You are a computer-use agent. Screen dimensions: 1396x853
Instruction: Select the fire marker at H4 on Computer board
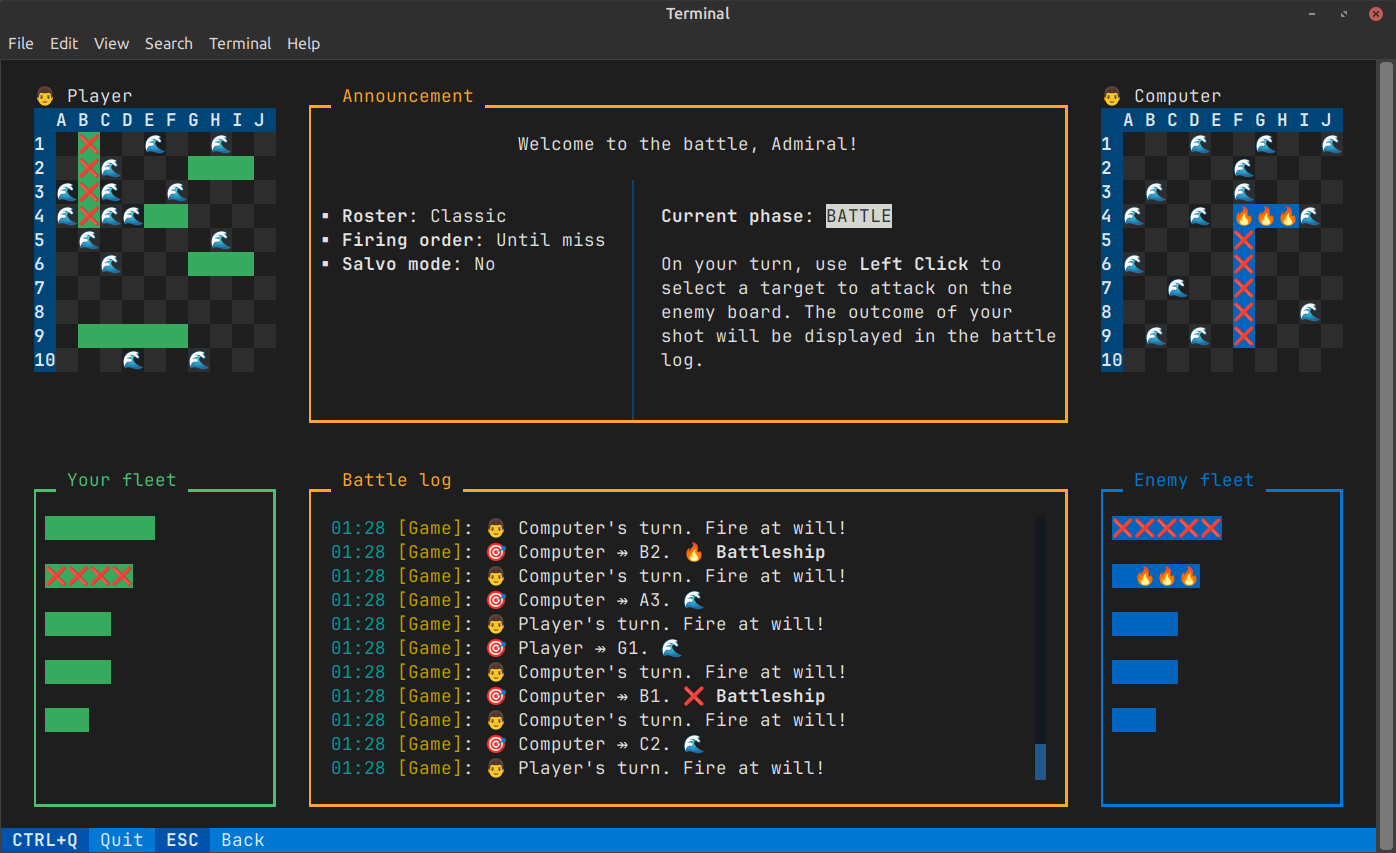1287,216
